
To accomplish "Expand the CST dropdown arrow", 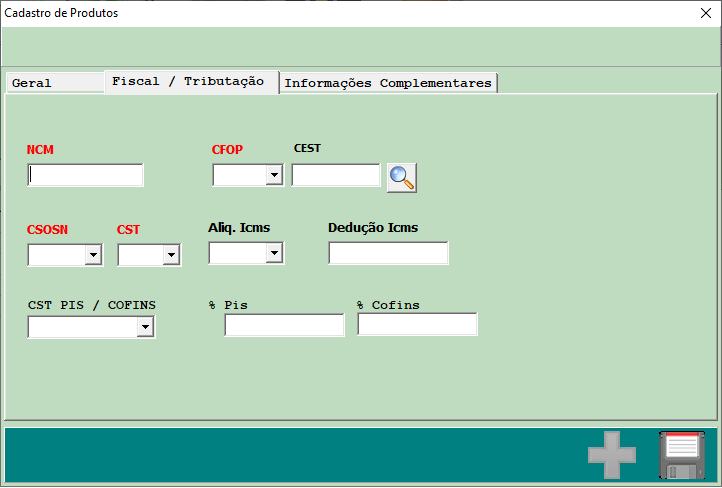I will coord(171,256).
